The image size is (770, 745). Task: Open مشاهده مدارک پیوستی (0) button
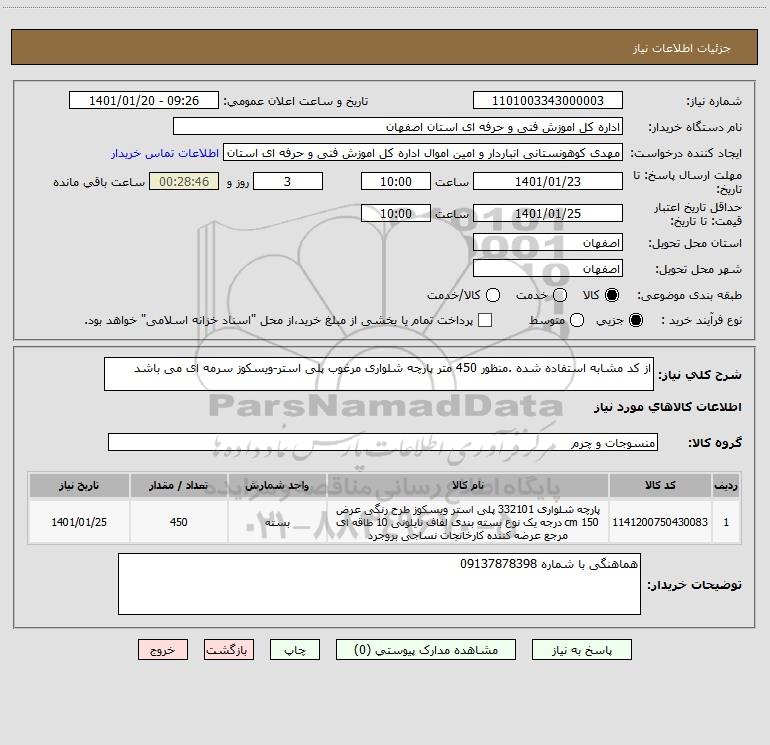426,650
